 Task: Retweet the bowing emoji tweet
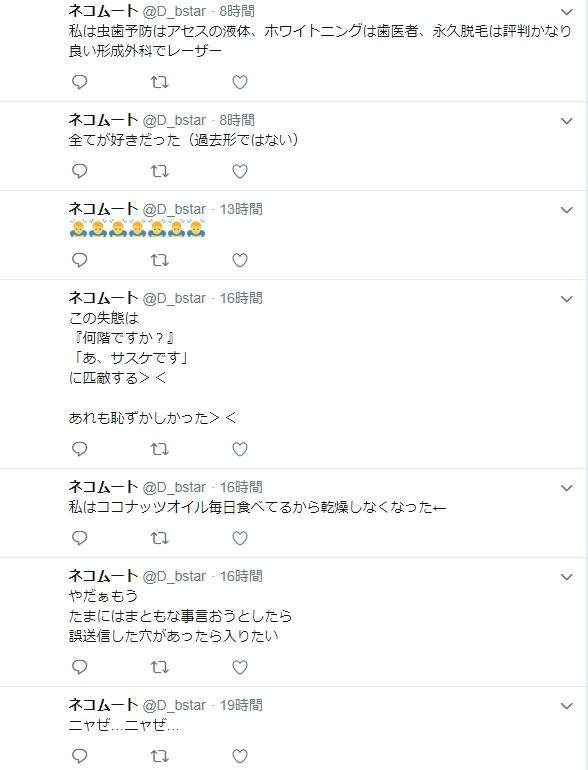coord(160,260)
